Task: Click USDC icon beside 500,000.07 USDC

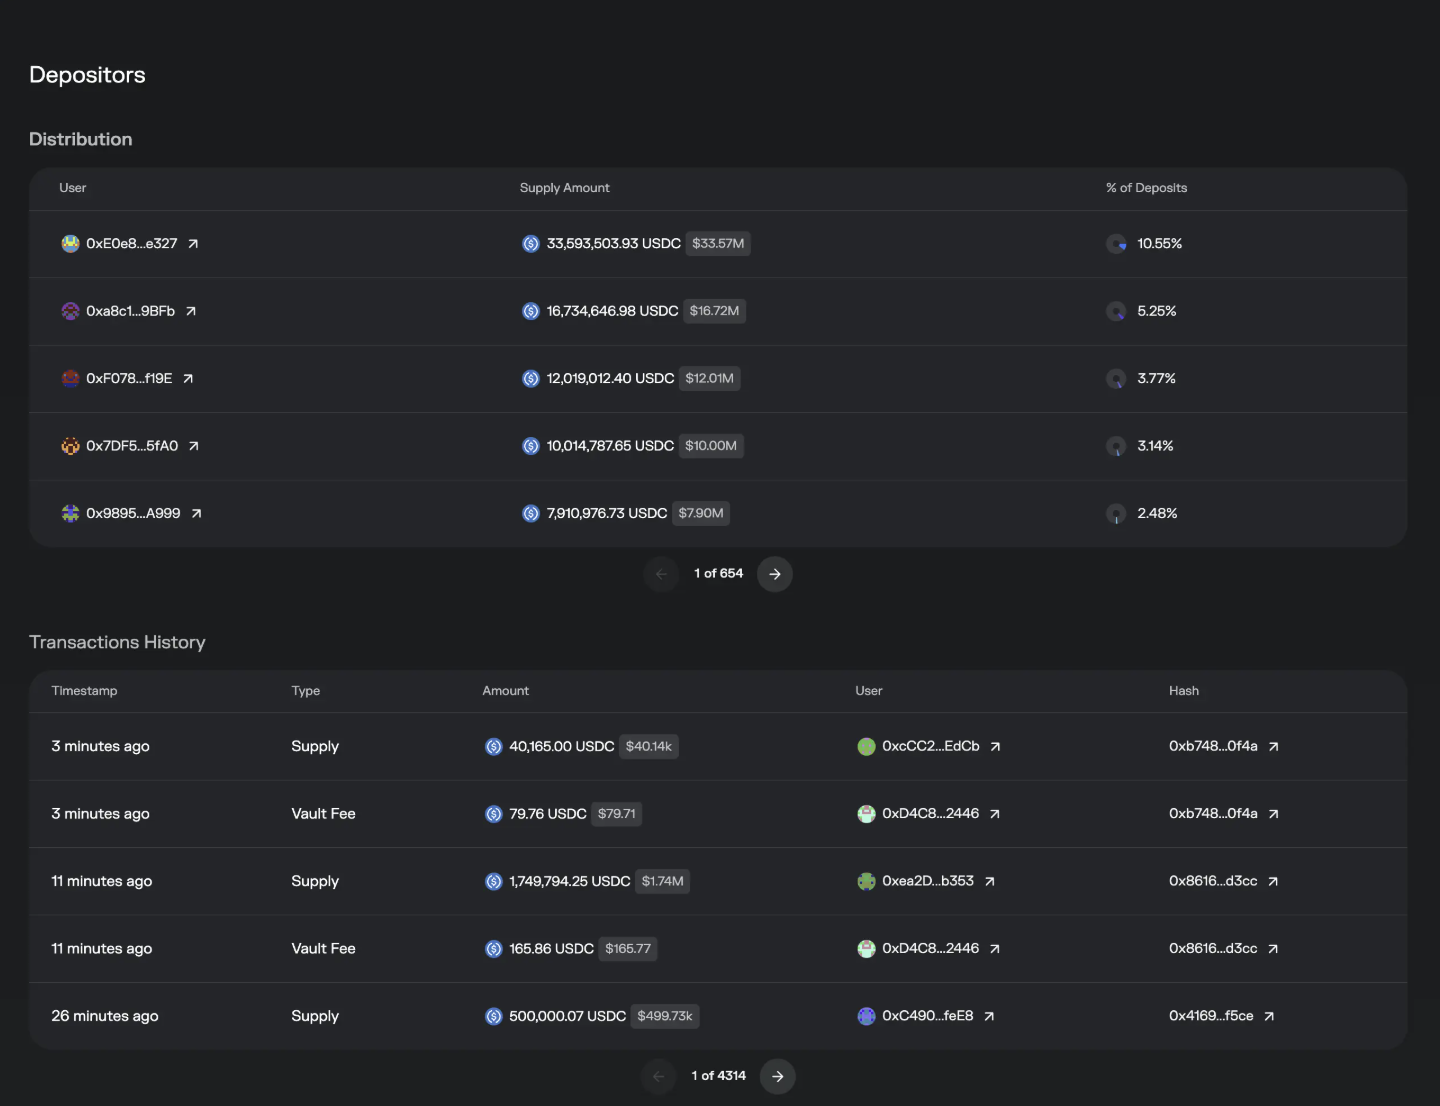Action: click(494, 1016)
